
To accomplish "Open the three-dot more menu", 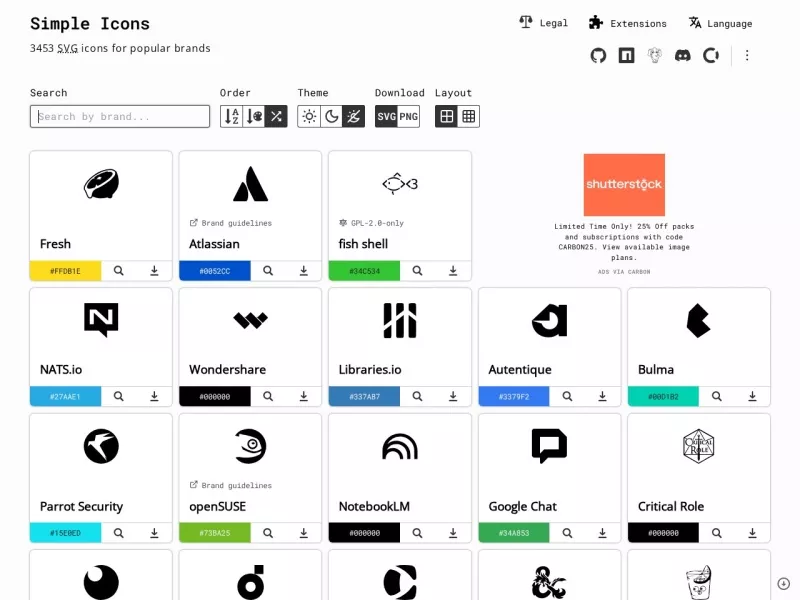I will point(747,55).
